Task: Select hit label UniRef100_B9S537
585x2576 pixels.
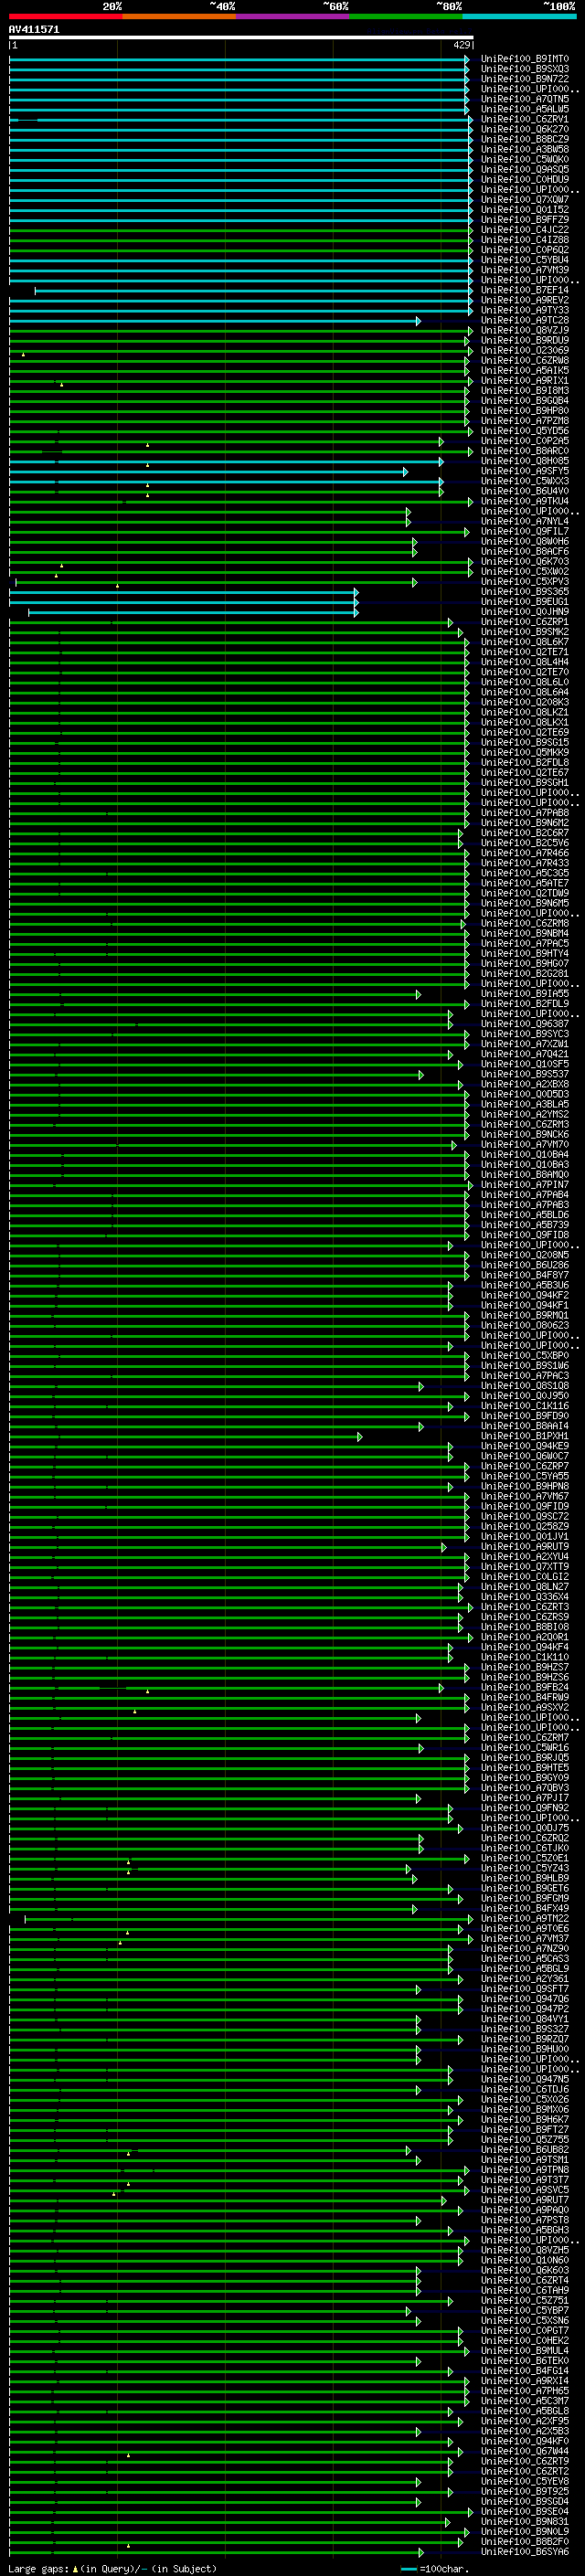Action: (525, 1074)
